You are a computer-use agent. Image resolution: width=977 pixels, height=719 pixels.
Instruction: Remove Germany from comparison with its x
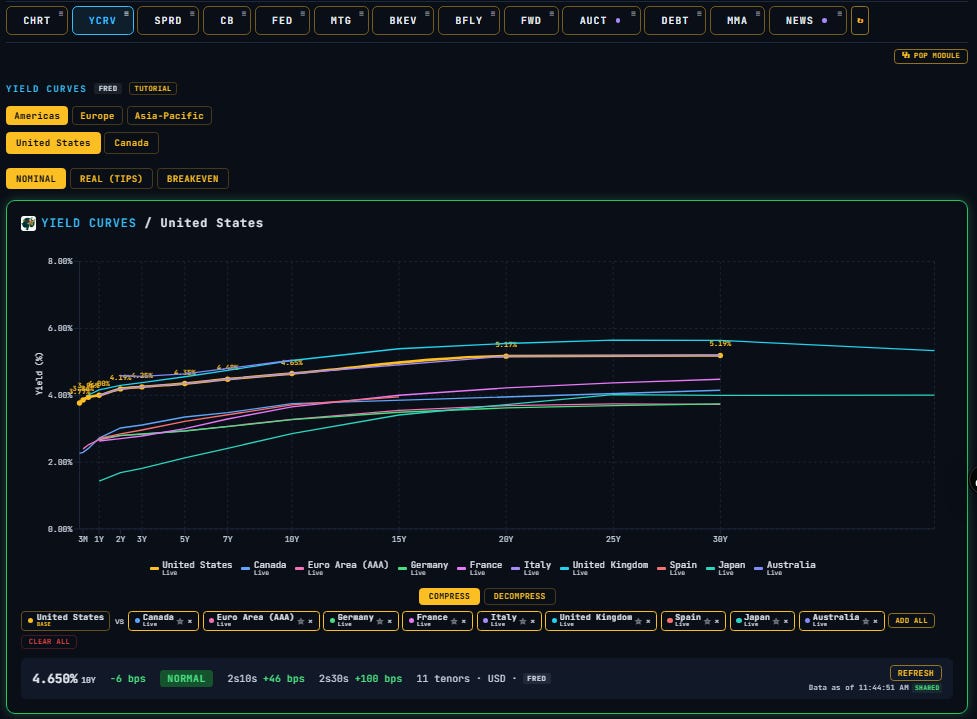[389, 621]
